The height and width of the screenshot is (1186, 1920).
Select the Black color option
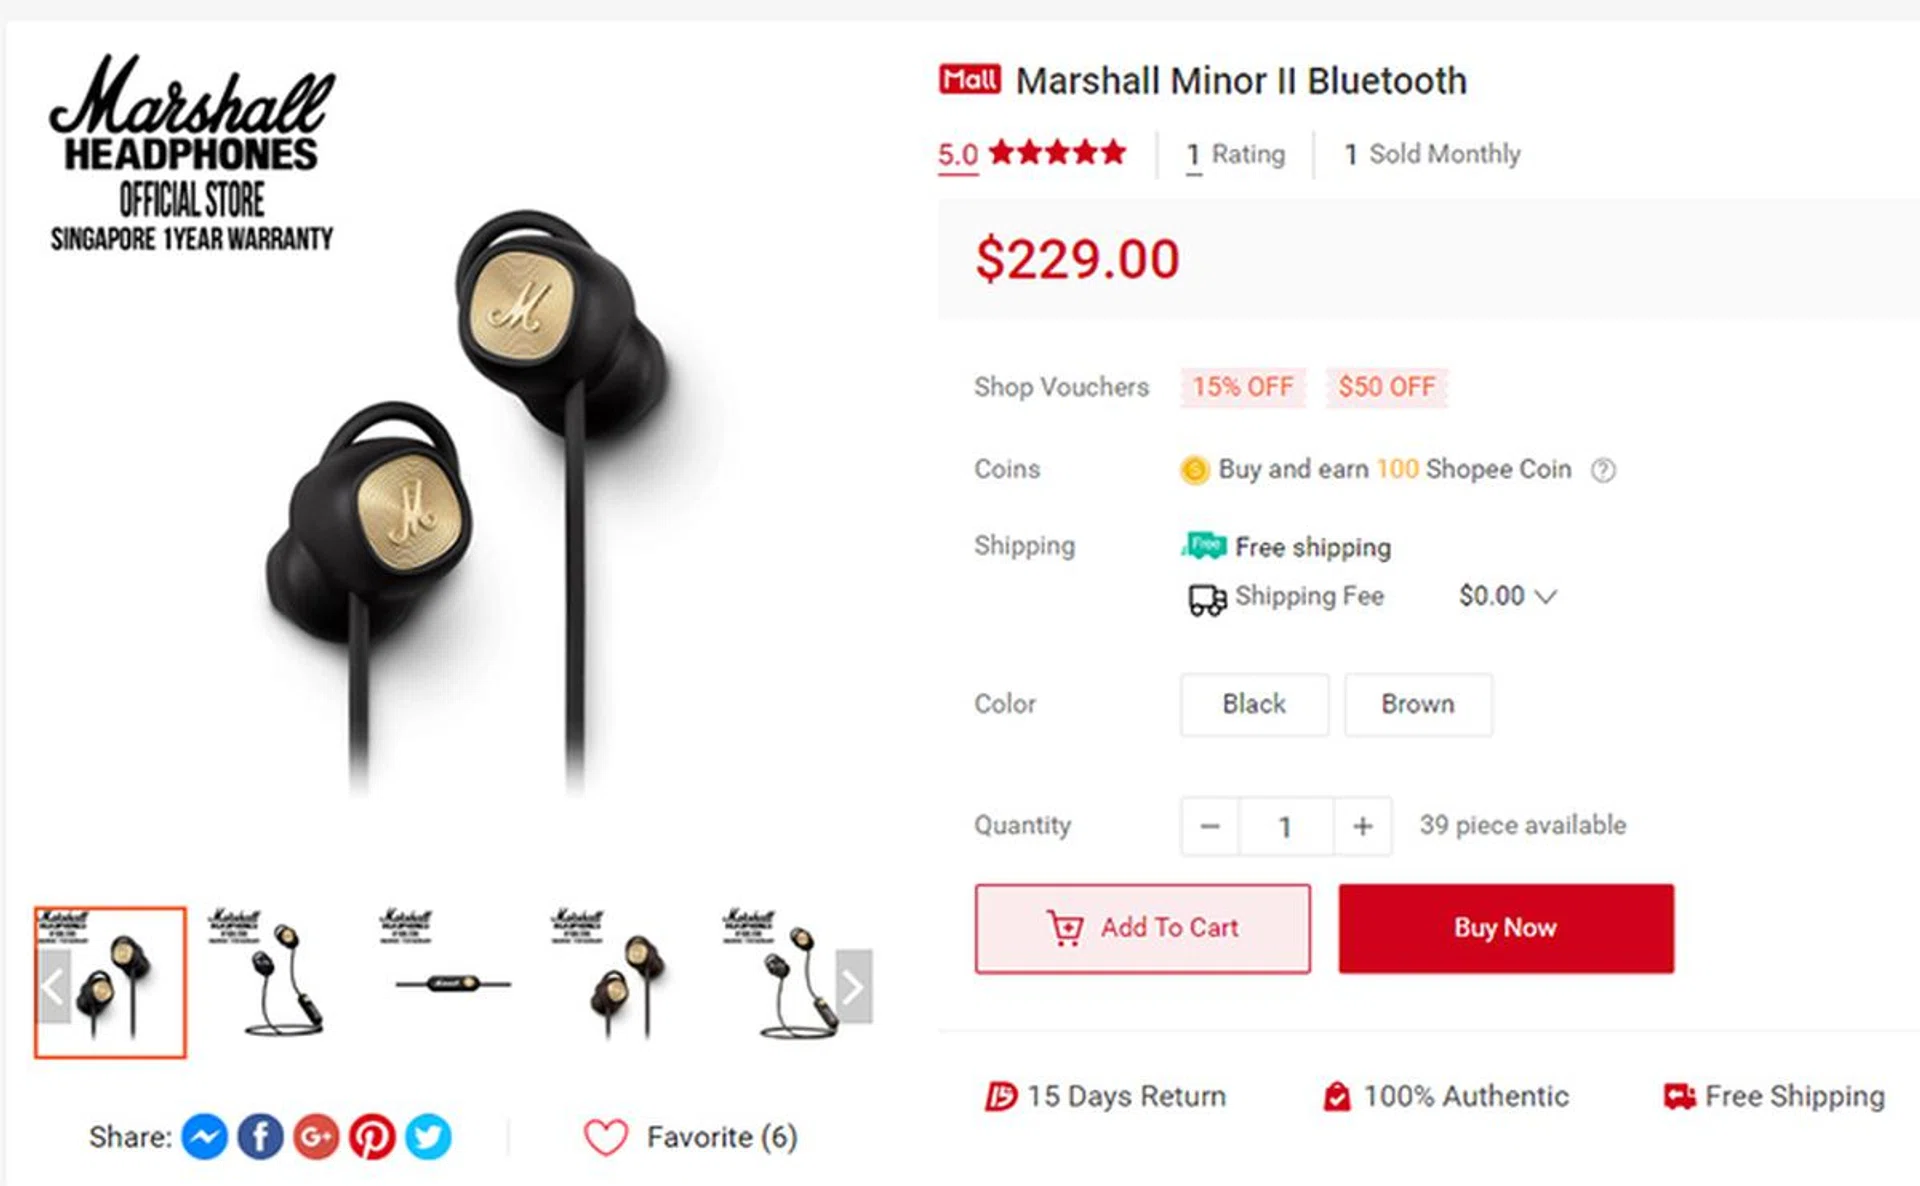[1254, 704]
